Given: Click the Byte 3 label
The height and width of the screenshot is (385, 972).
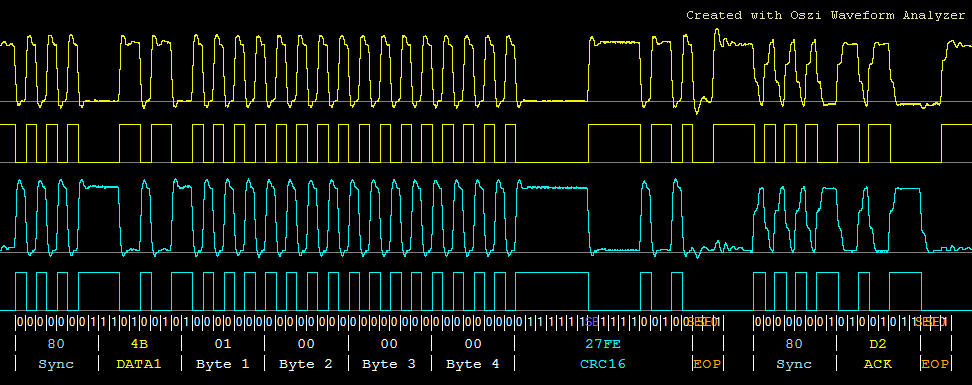Looking at the screenshot, I should (x=389, y=364).
